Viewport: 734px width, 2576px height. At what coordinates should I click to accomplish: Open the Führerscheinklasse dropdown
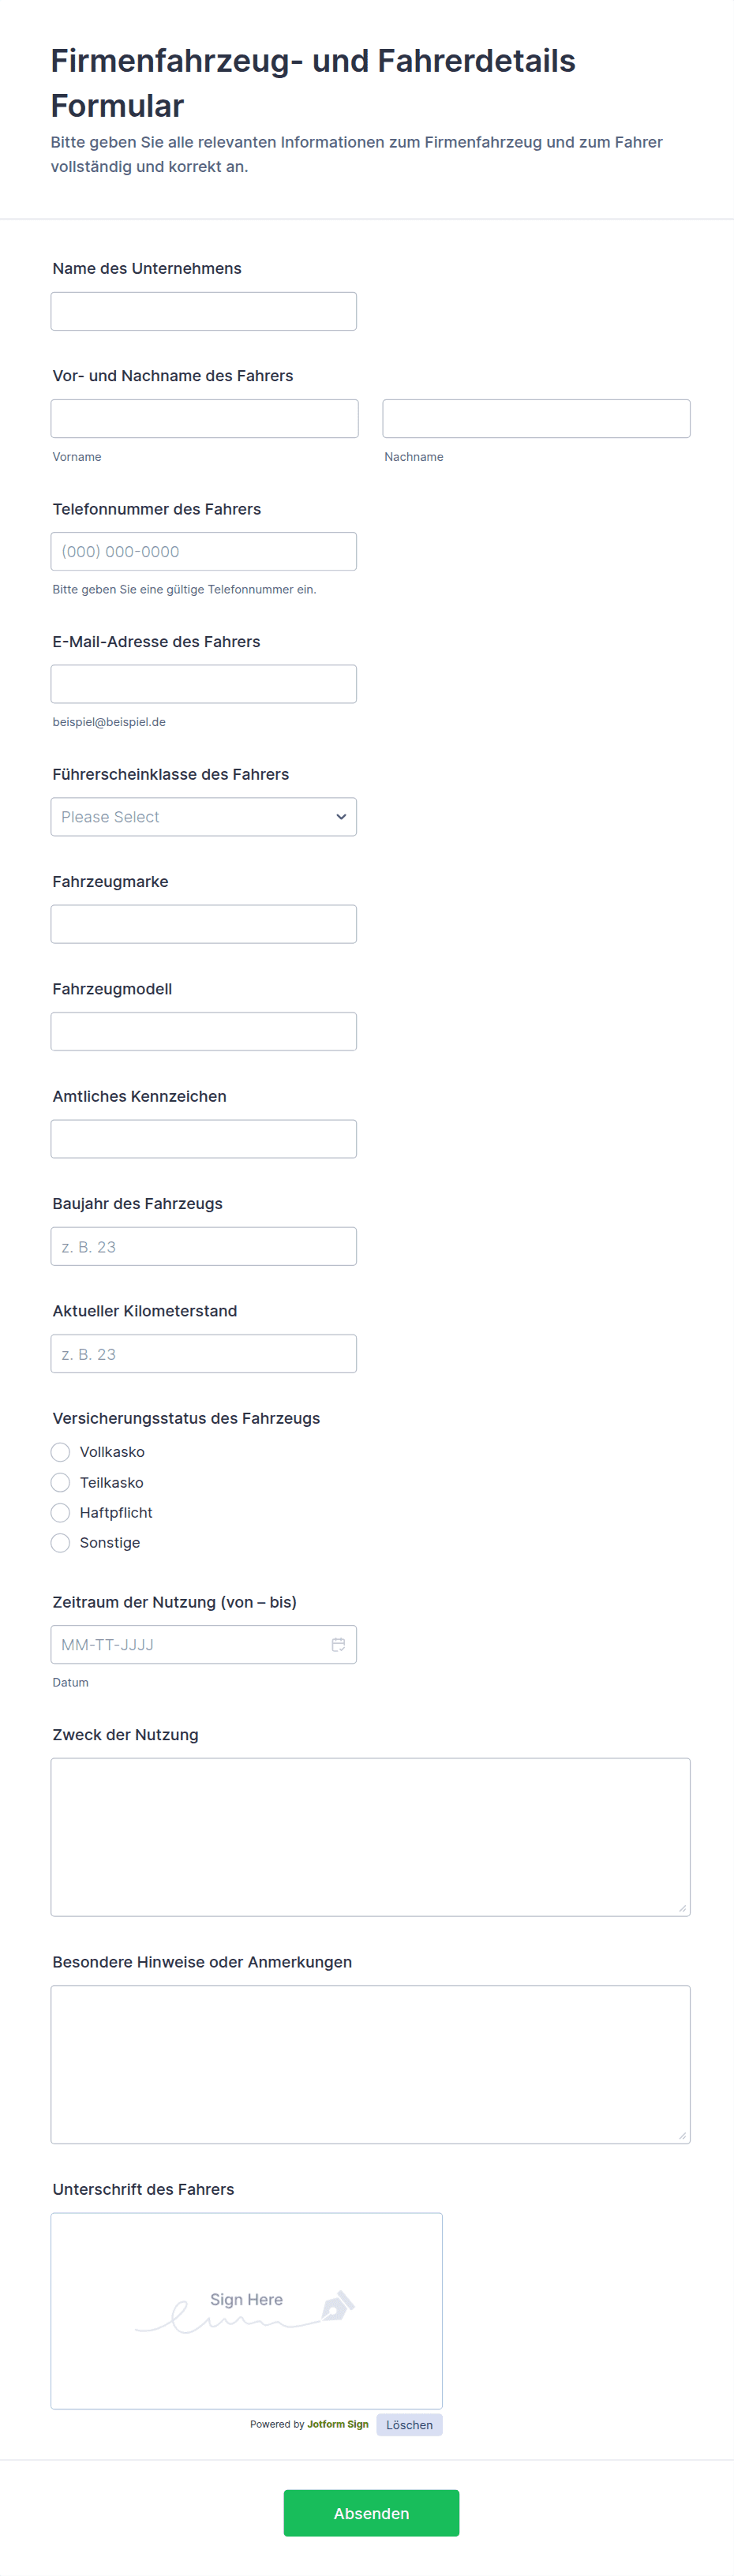click(x=204, y=817)
